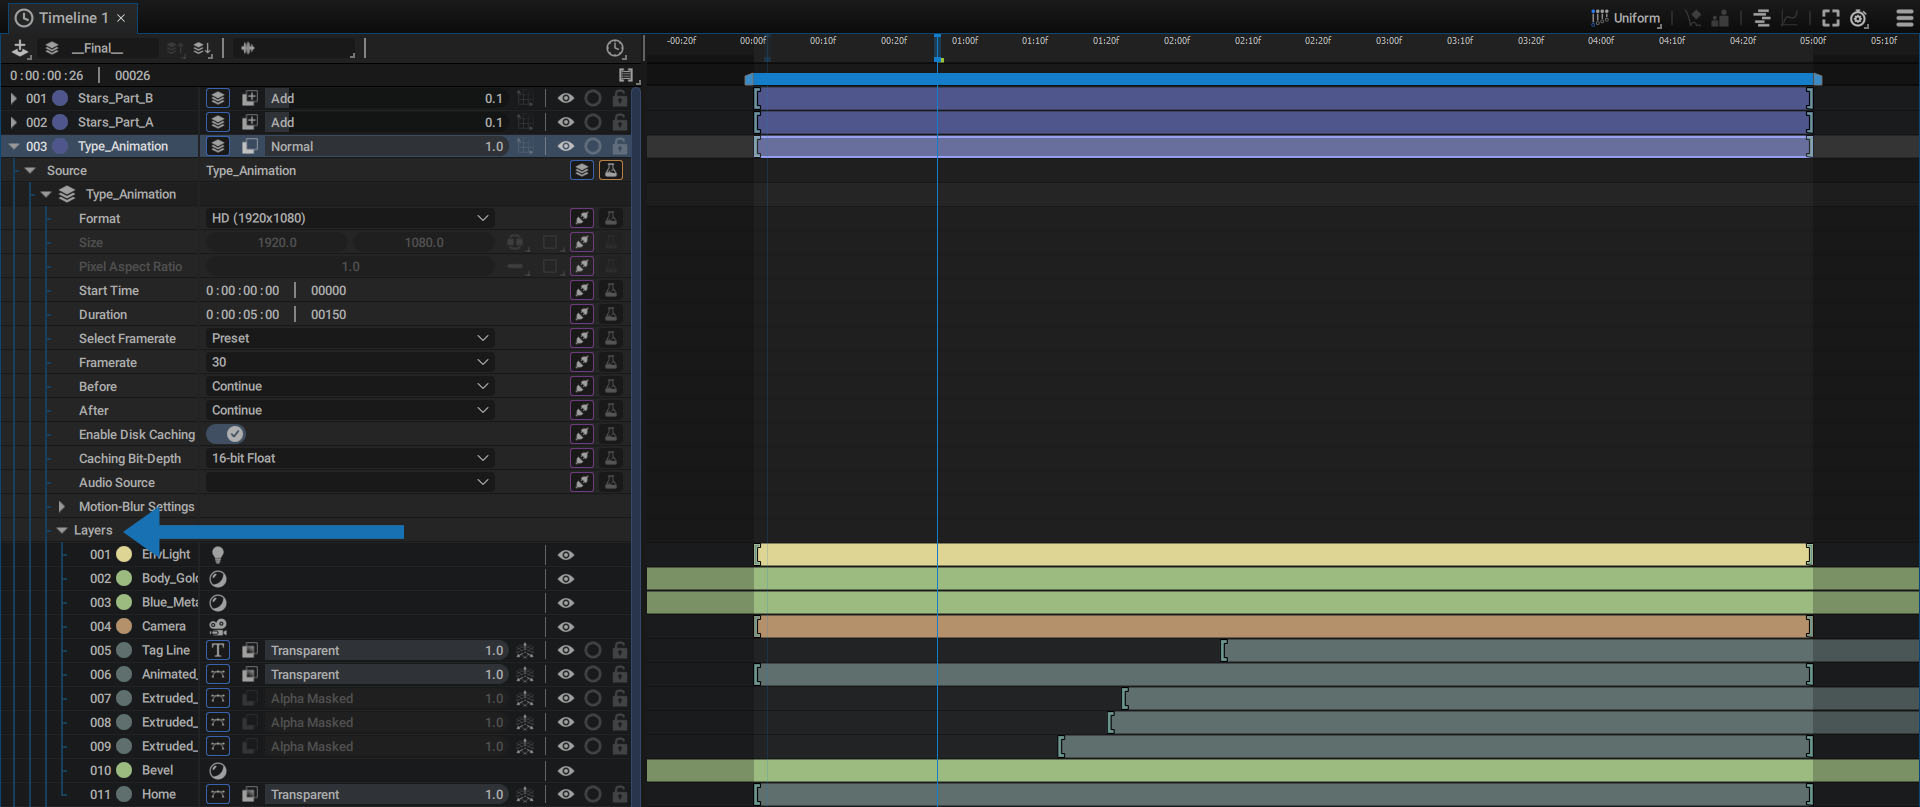This screenshot has height=807, width=1920.
Task: Hide the Stars_Part_B layer with eye icon
Action: pyautogui.click(x=566, y=98)
